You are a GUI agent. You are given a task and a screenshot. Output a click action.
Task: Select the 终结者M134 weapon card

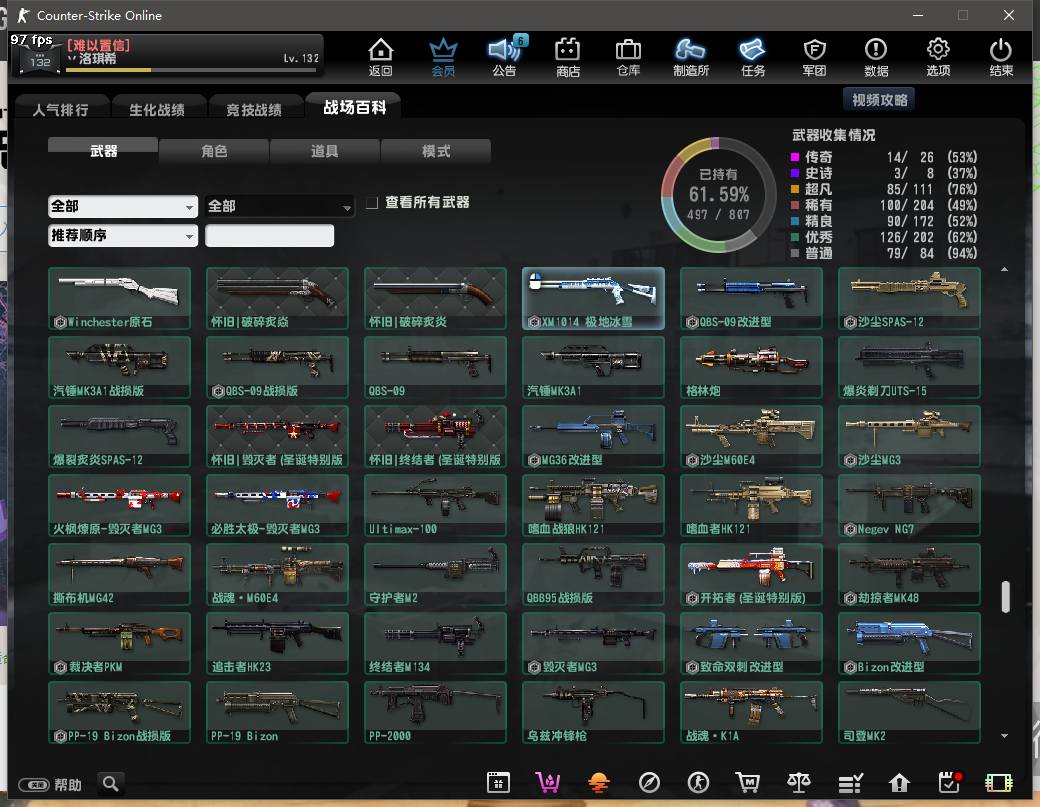click(x=435, y=643)
